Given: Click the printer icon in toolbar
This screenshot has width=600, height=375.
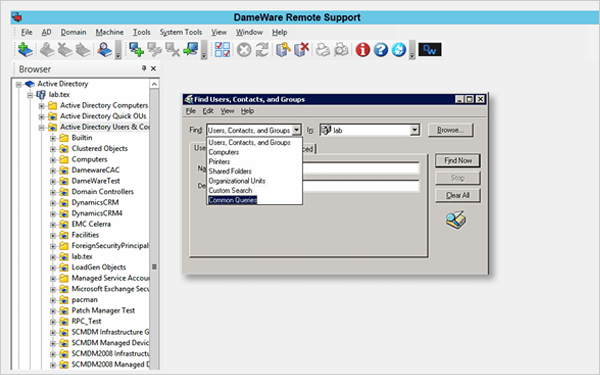Looking at the screenshot, I should 323,50.
